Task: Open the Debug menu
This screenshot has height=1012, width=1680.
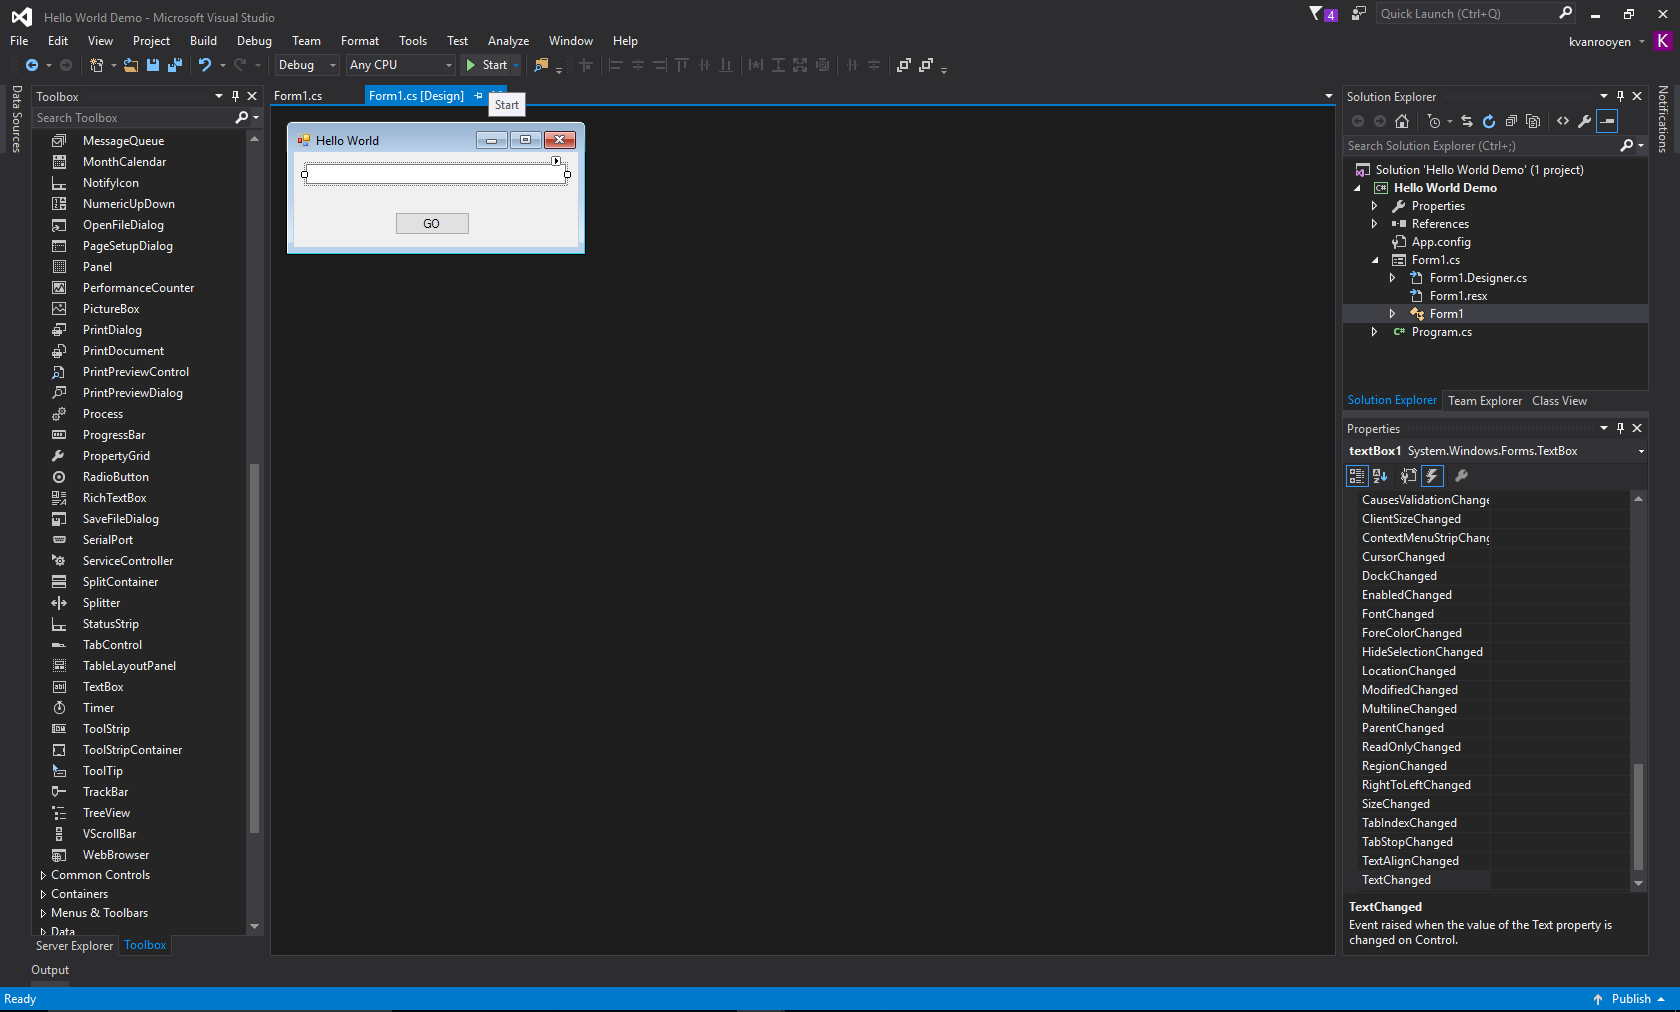Action: tap(253, 41)
